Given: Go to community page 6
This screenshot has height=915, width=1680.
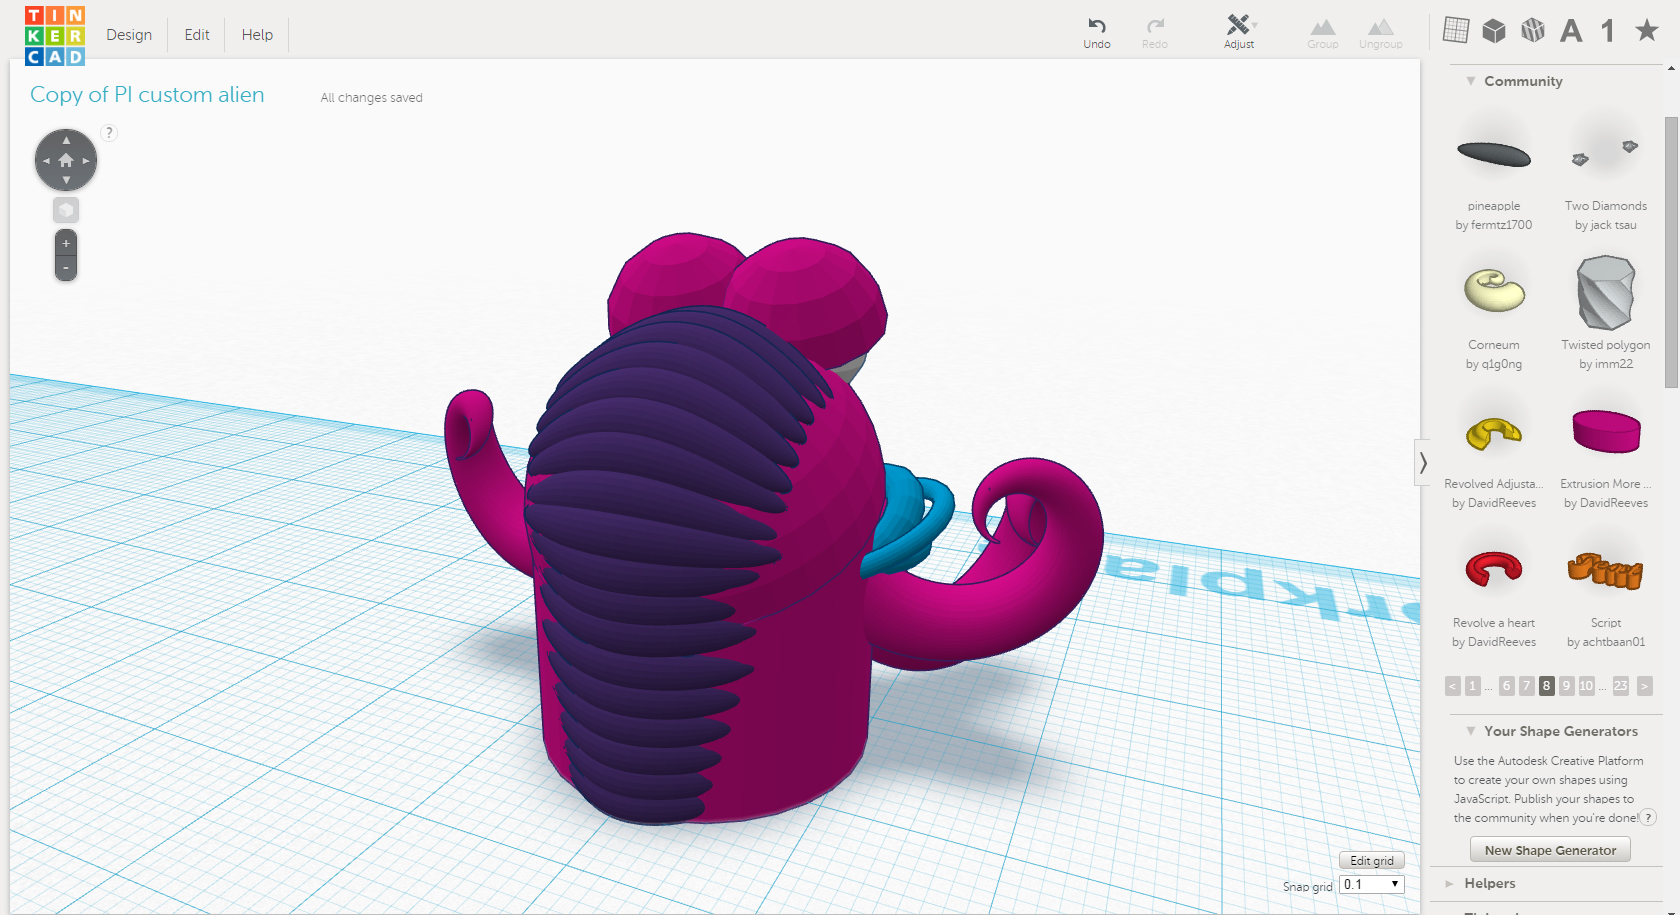Looking at the screenshot, I should (1507, 686).
